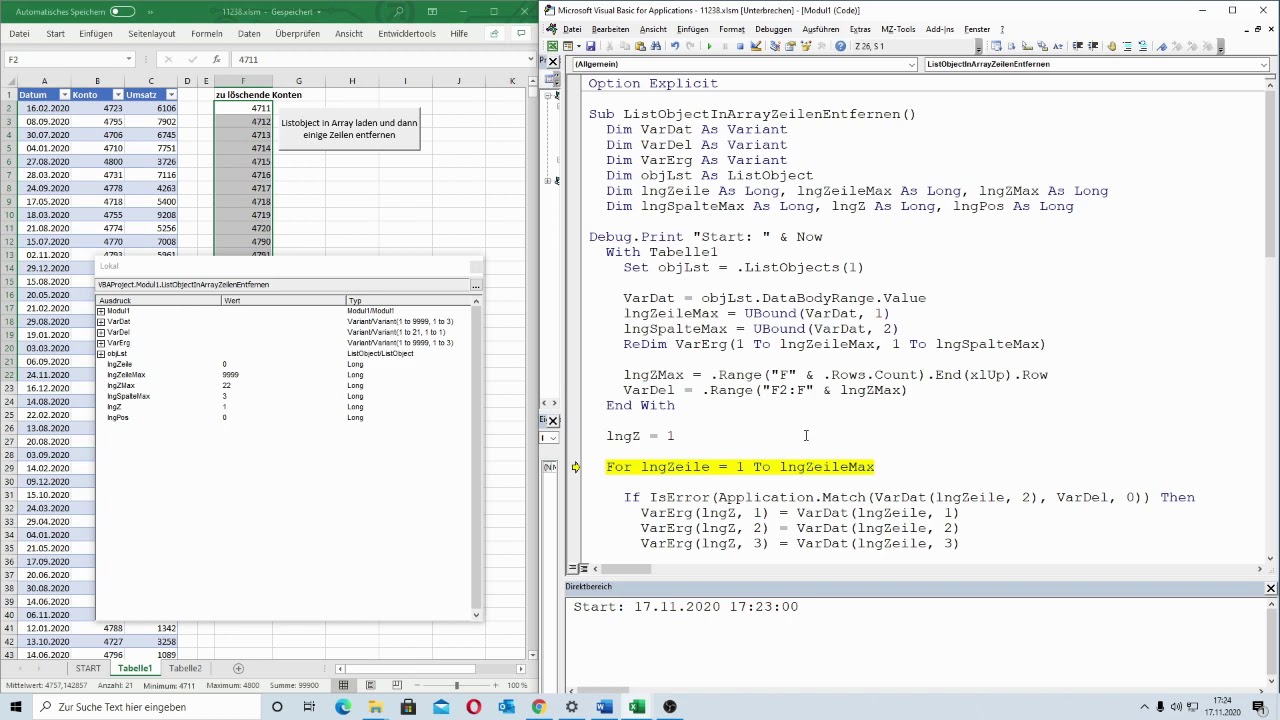The height and width of the screenshot is (720, 1280).
Task: Open the Name Box dropdown showing F2
Action: [x=129, y=59]
